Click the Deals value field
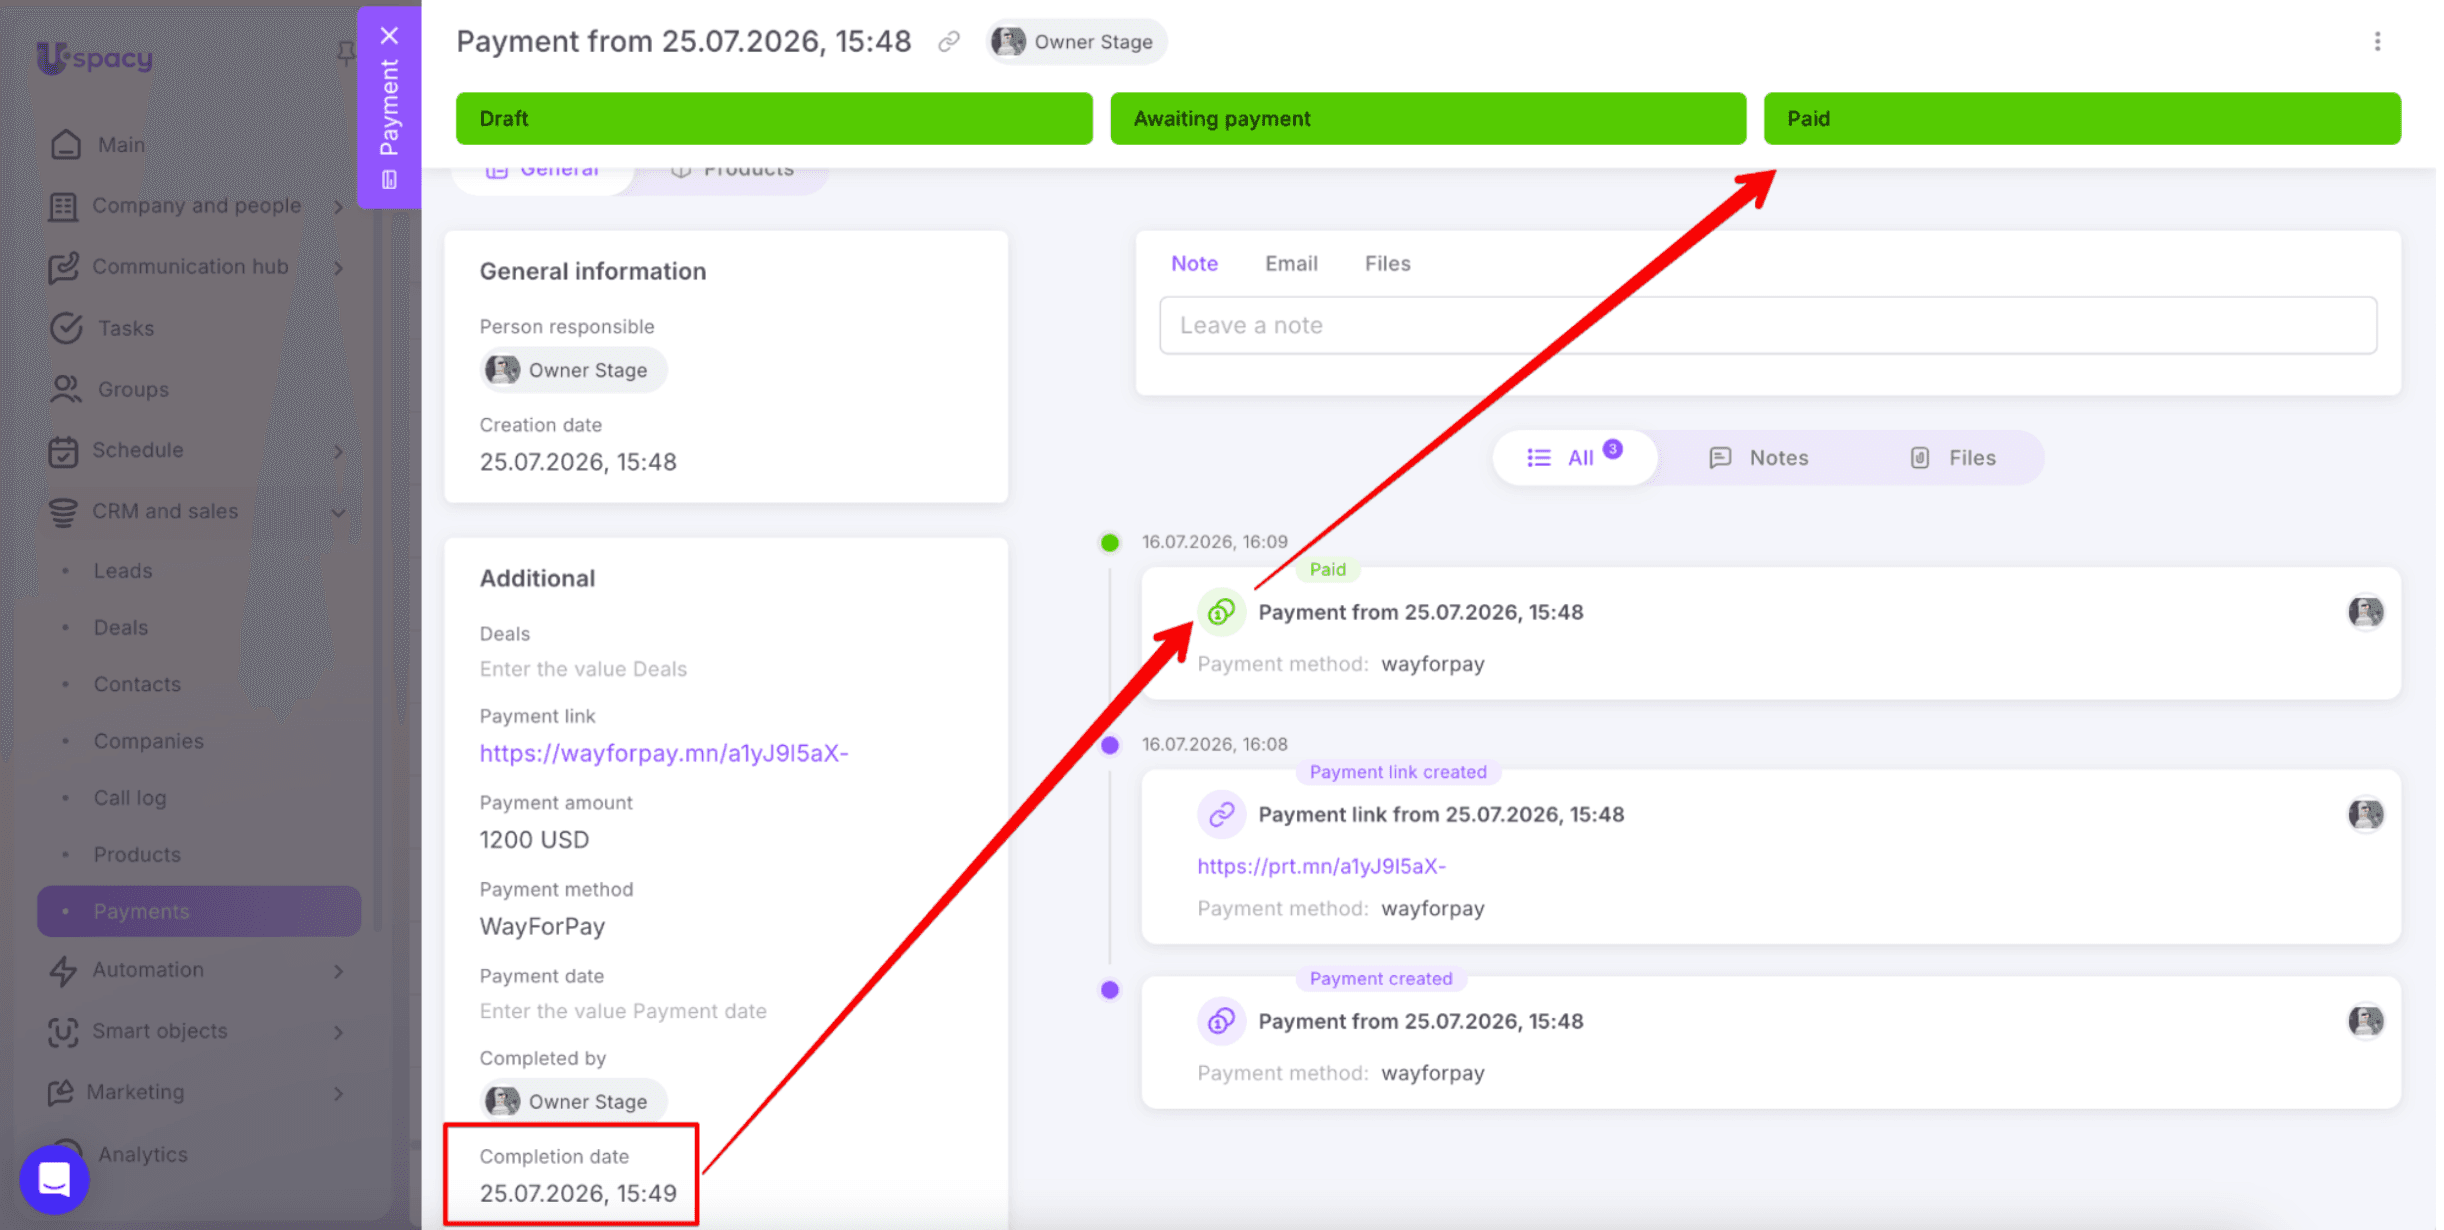The height and width of the screenshot is (1230, 2444). (x=583, y=669)
